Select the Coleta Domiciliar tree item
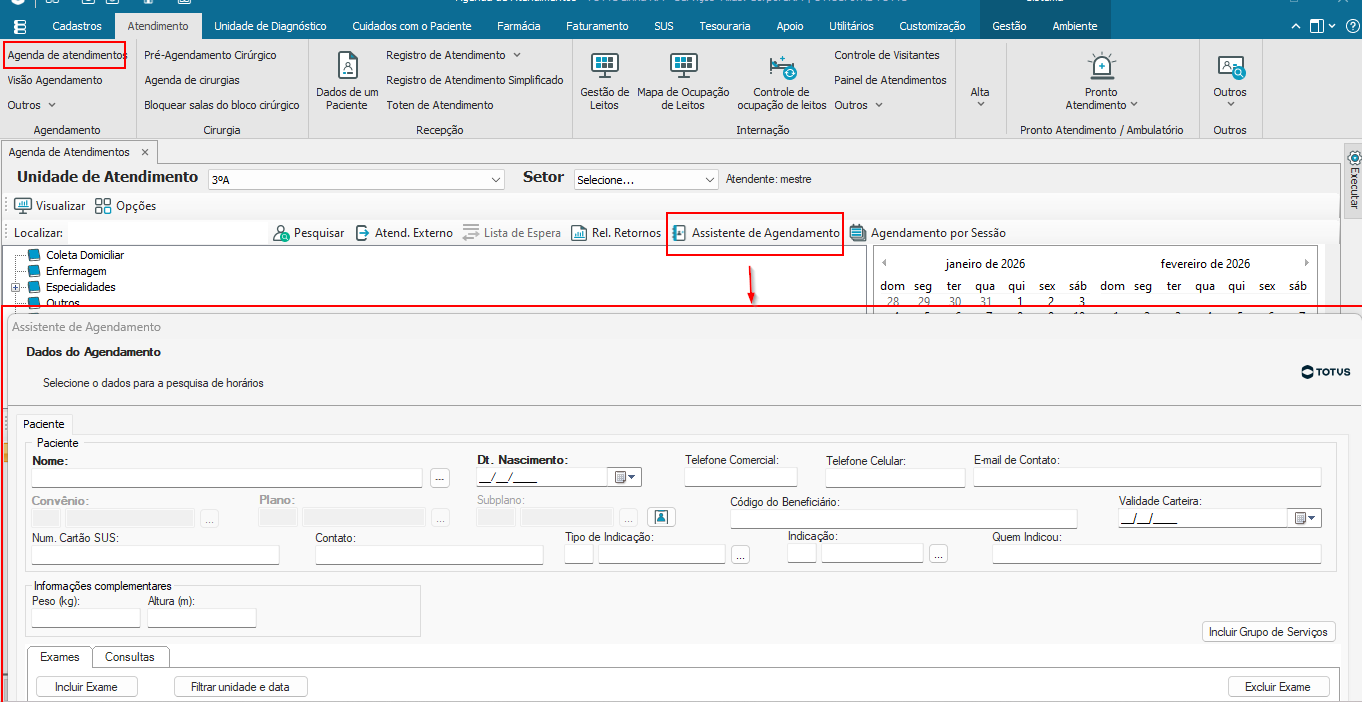Image resolution: width=1362 pixels, height=702 pixels. [85, 255]
